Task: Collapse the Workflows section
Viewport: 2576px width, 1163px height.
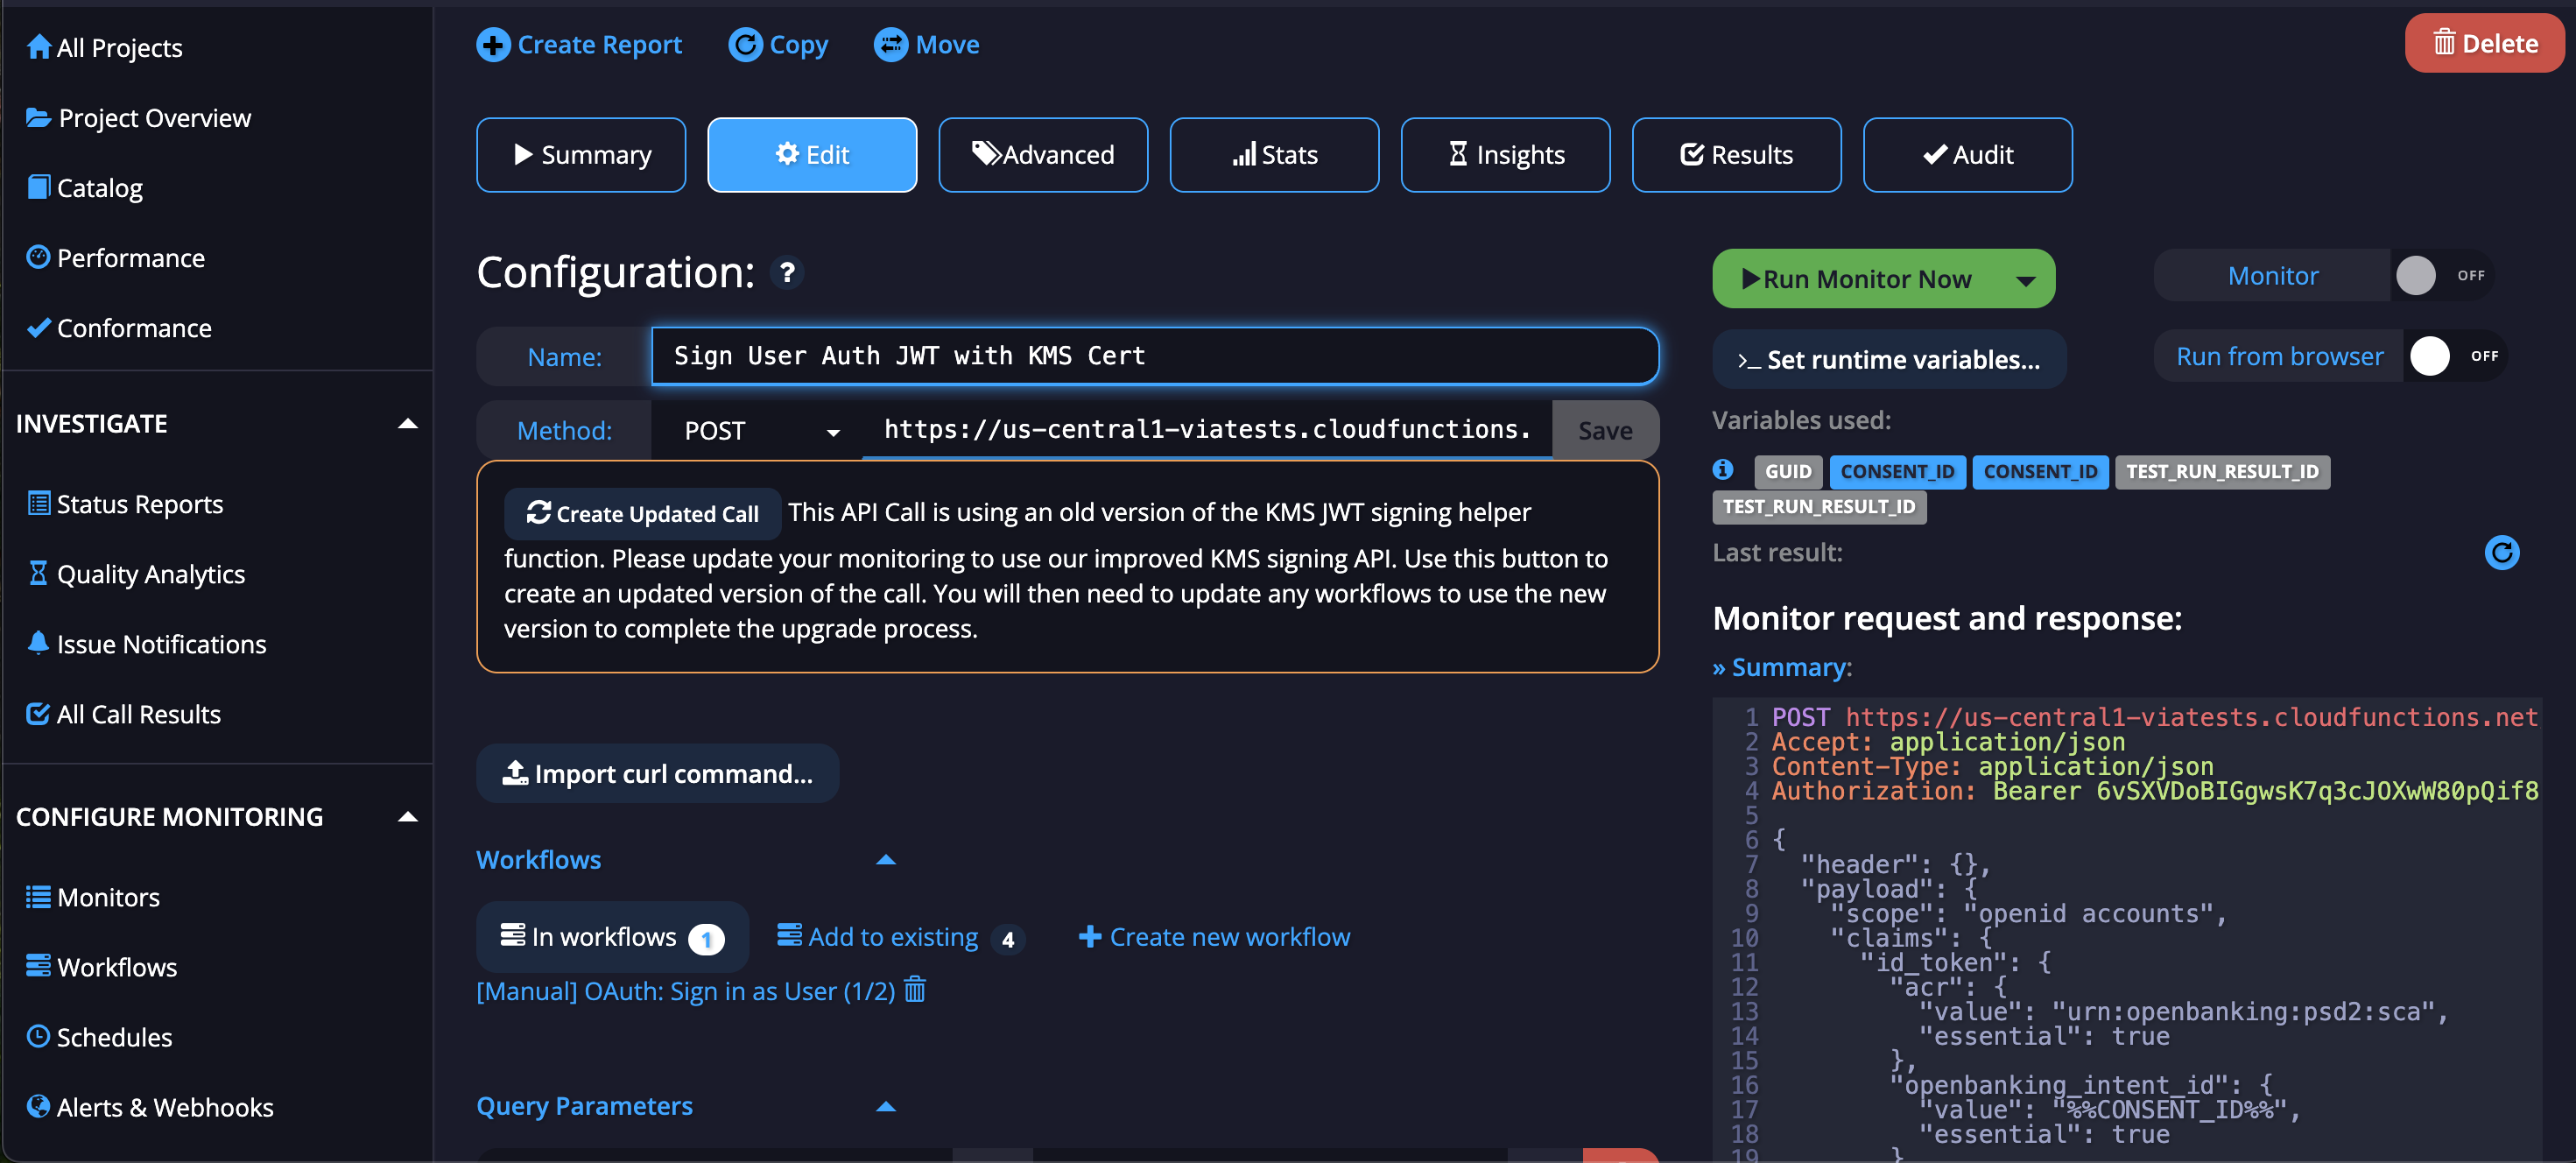Action: [886, 859]
